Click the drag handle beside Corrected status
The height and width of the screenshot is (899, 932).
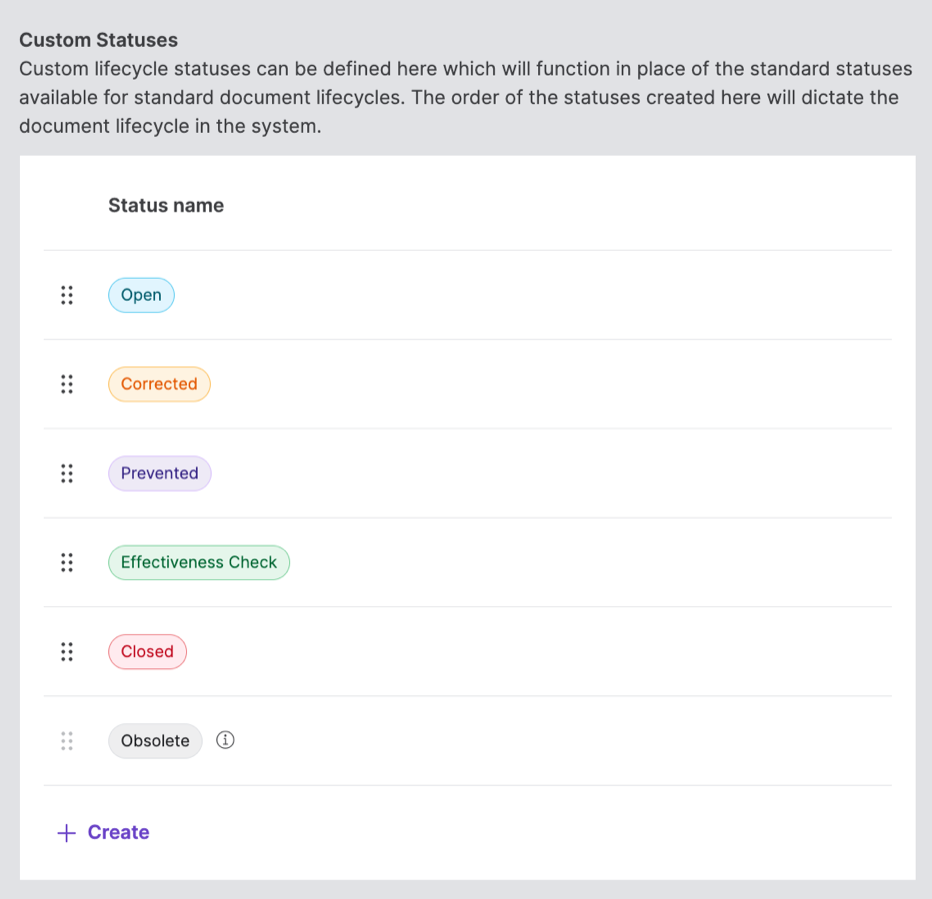point(67,384)
